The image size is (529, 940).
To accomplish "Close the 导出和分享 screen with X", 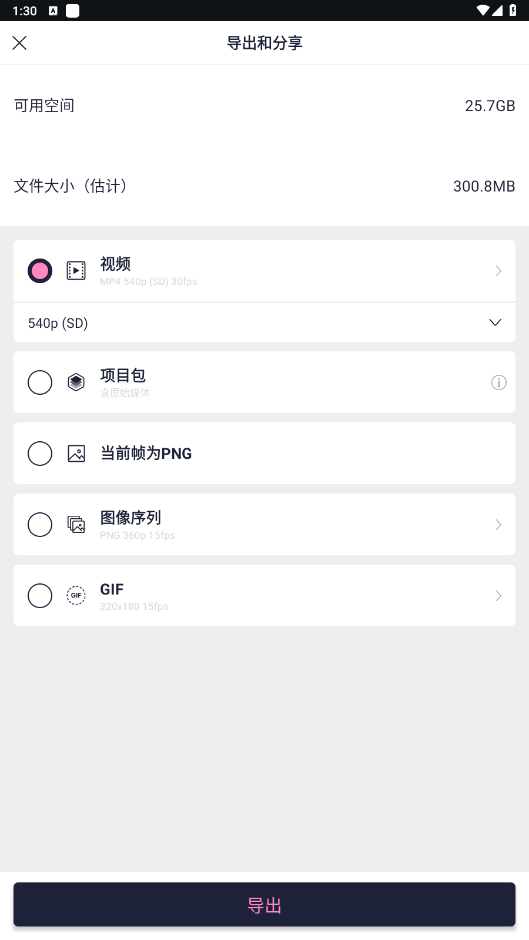I will (20, 43).
